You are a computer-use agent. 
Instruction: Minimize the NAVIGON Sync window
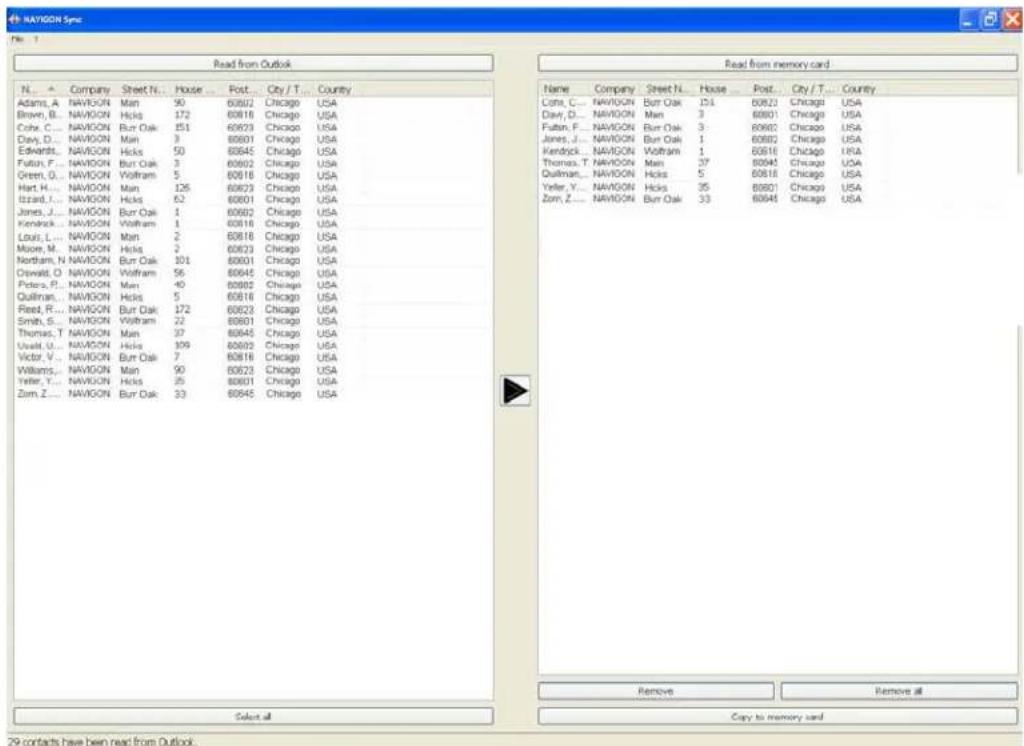pyautogui.click(x=969, y=20)
